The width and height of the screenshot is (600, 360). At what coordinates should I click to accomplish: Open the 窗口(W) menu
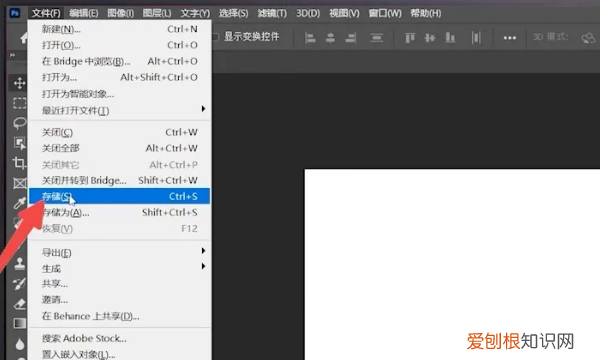pyautogui.click(x=385, y=13)
